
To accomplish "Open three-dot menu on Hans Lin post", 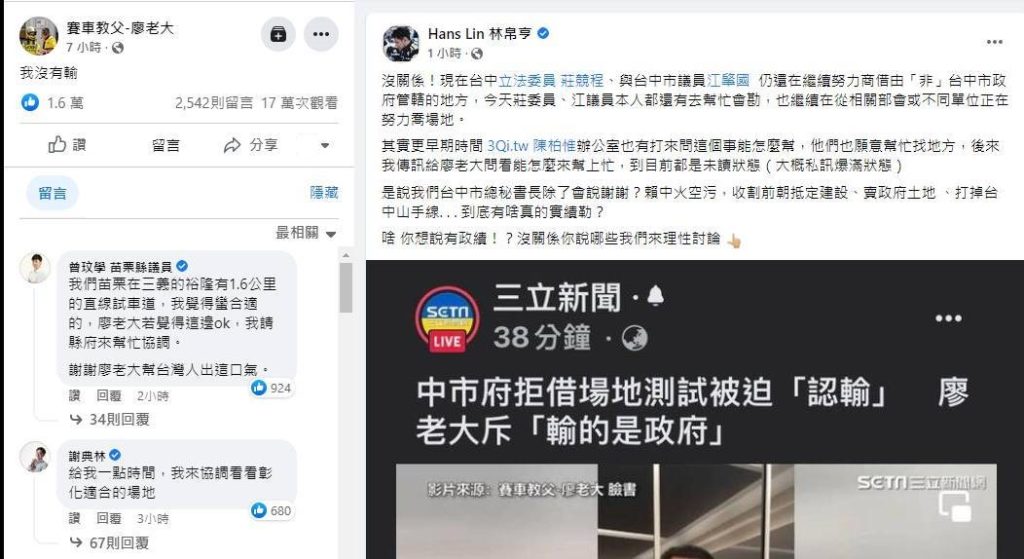I will point(994,42).
